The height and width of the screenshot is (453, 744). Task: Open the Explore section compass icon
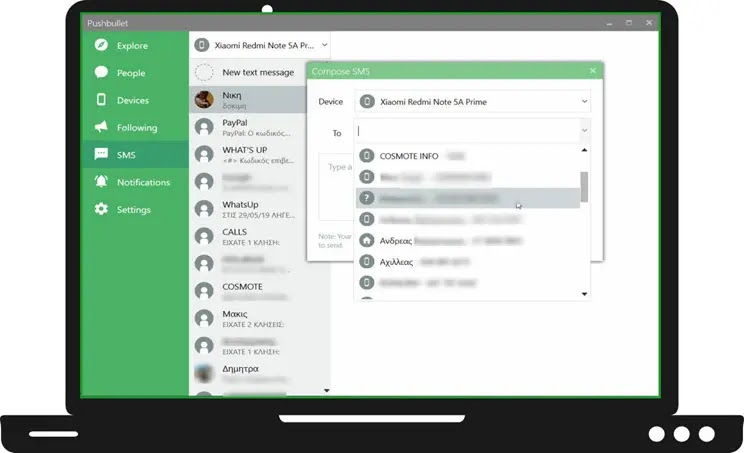[101, 45]
